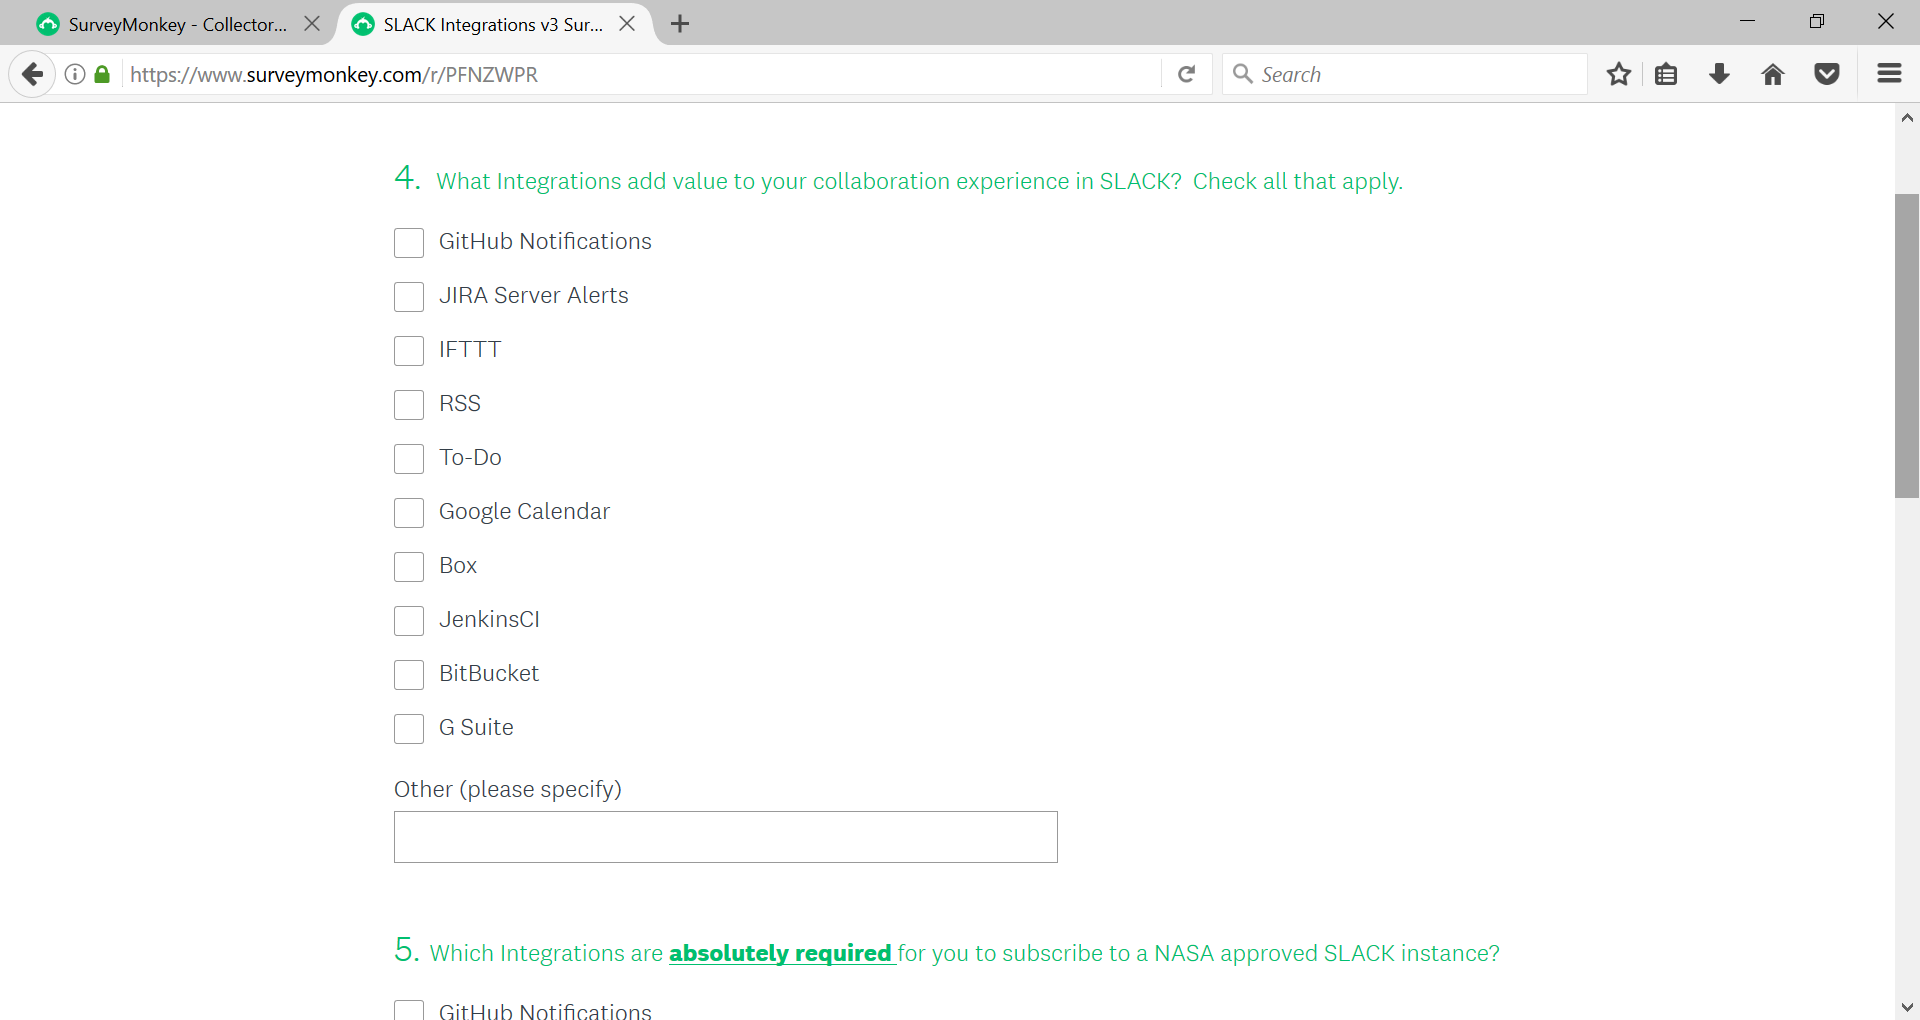Check the GitHub Notifications box in question 4
The height and width of the screenshot is (1020, 1920).
pyautogui.click(x=409, y=243)
